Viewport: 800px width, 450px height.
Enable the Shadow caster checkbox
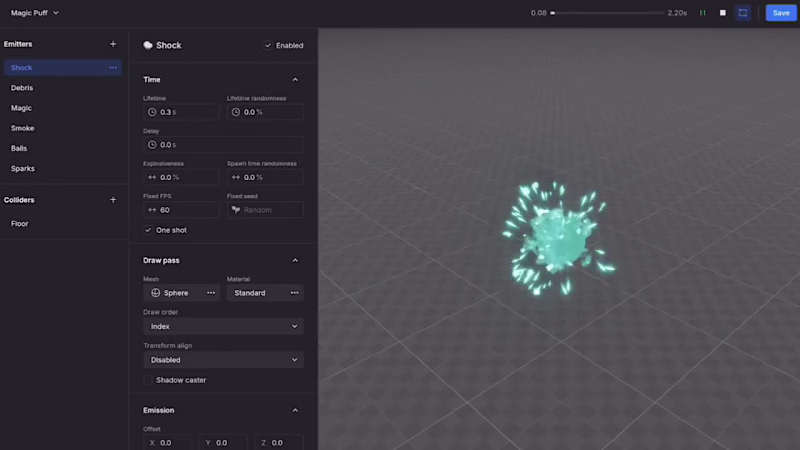pyautogui.click(x=148, y=380)
